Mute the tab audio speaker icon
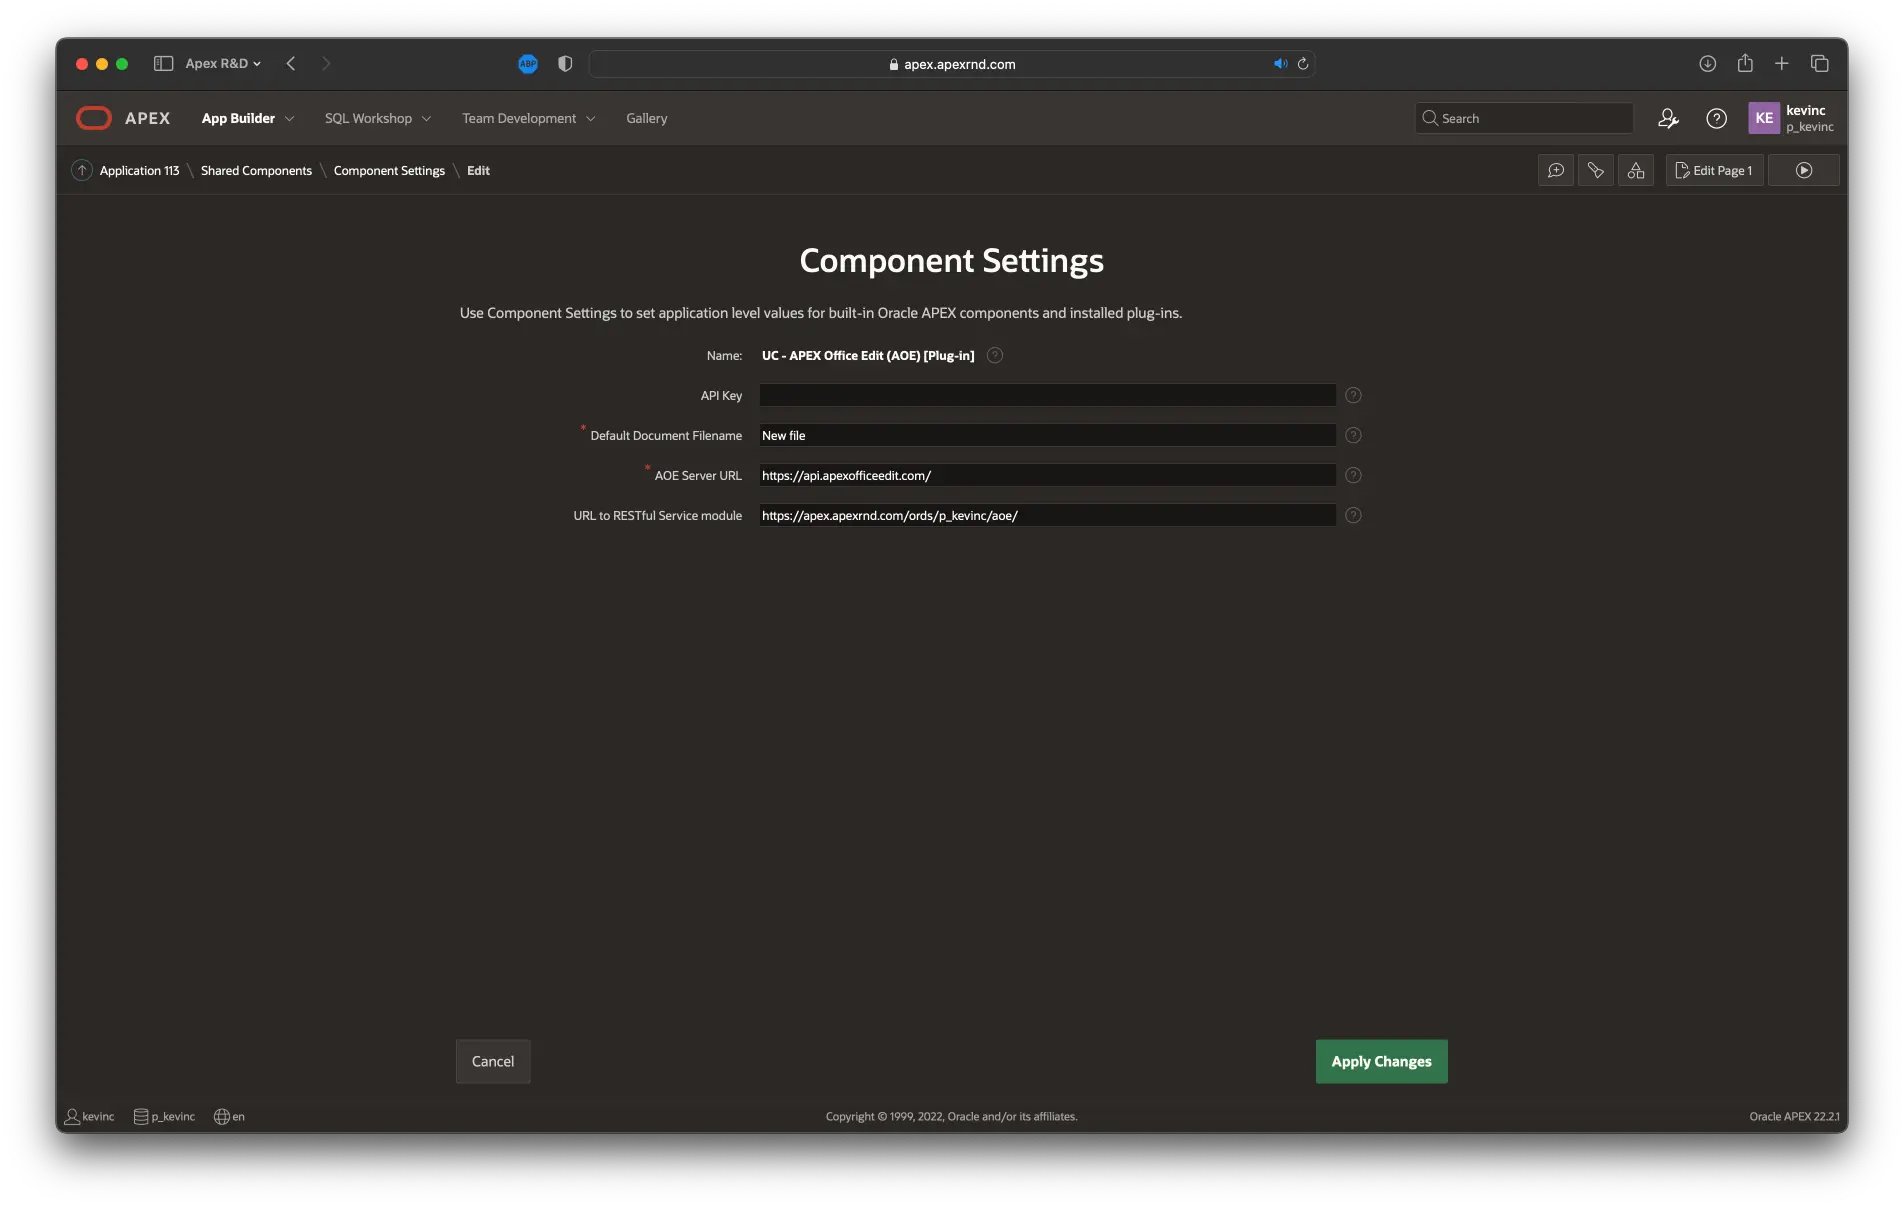 1280,64
